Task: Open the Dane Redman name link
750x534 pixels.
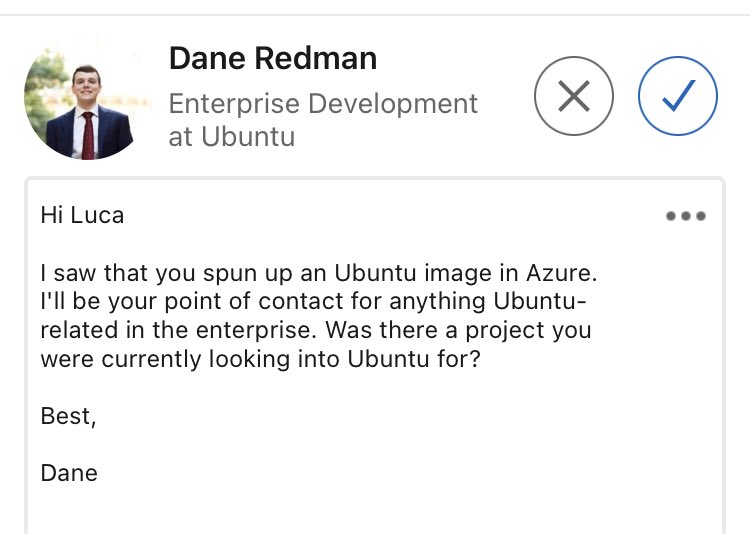Action: [x=272, y=59]
